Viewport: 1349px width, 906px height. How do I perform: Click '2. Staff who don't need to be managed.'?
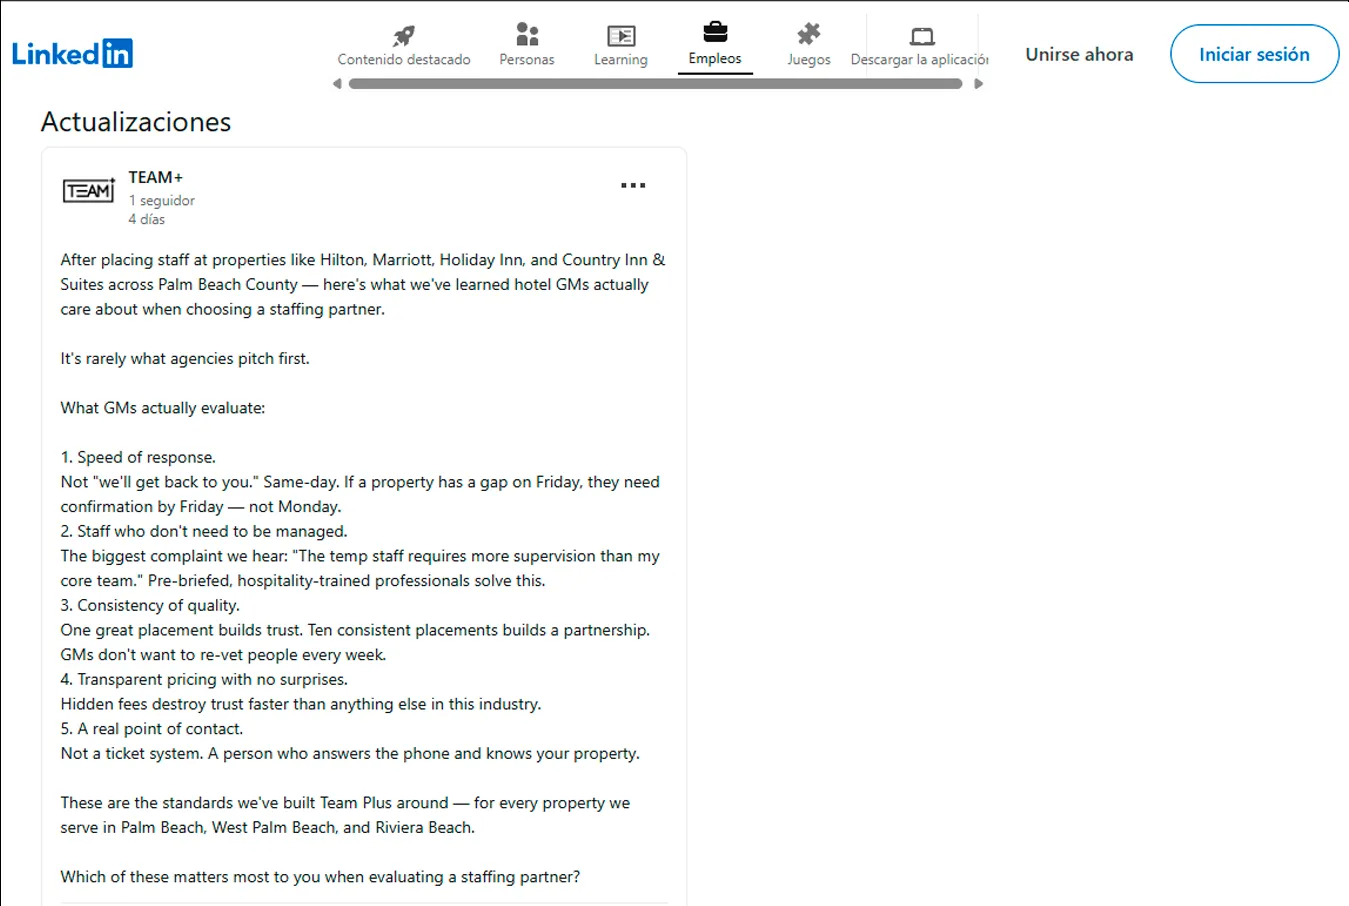click(204, 531)
